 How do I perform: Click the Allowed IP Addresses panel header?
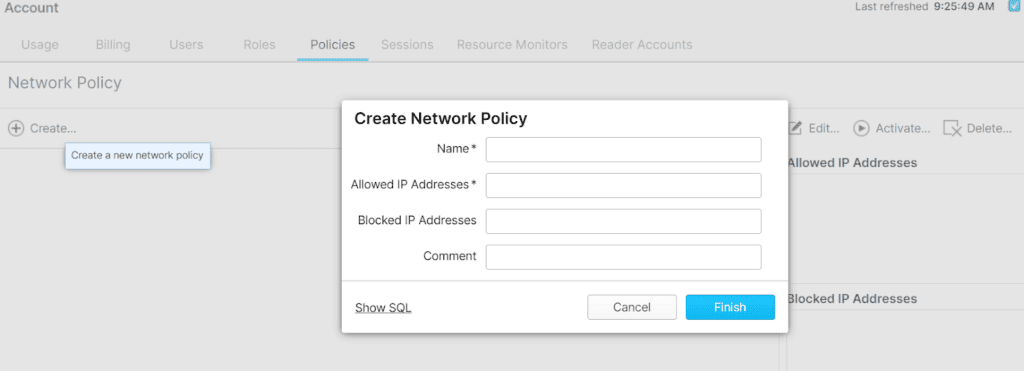[x=852, y=163]
